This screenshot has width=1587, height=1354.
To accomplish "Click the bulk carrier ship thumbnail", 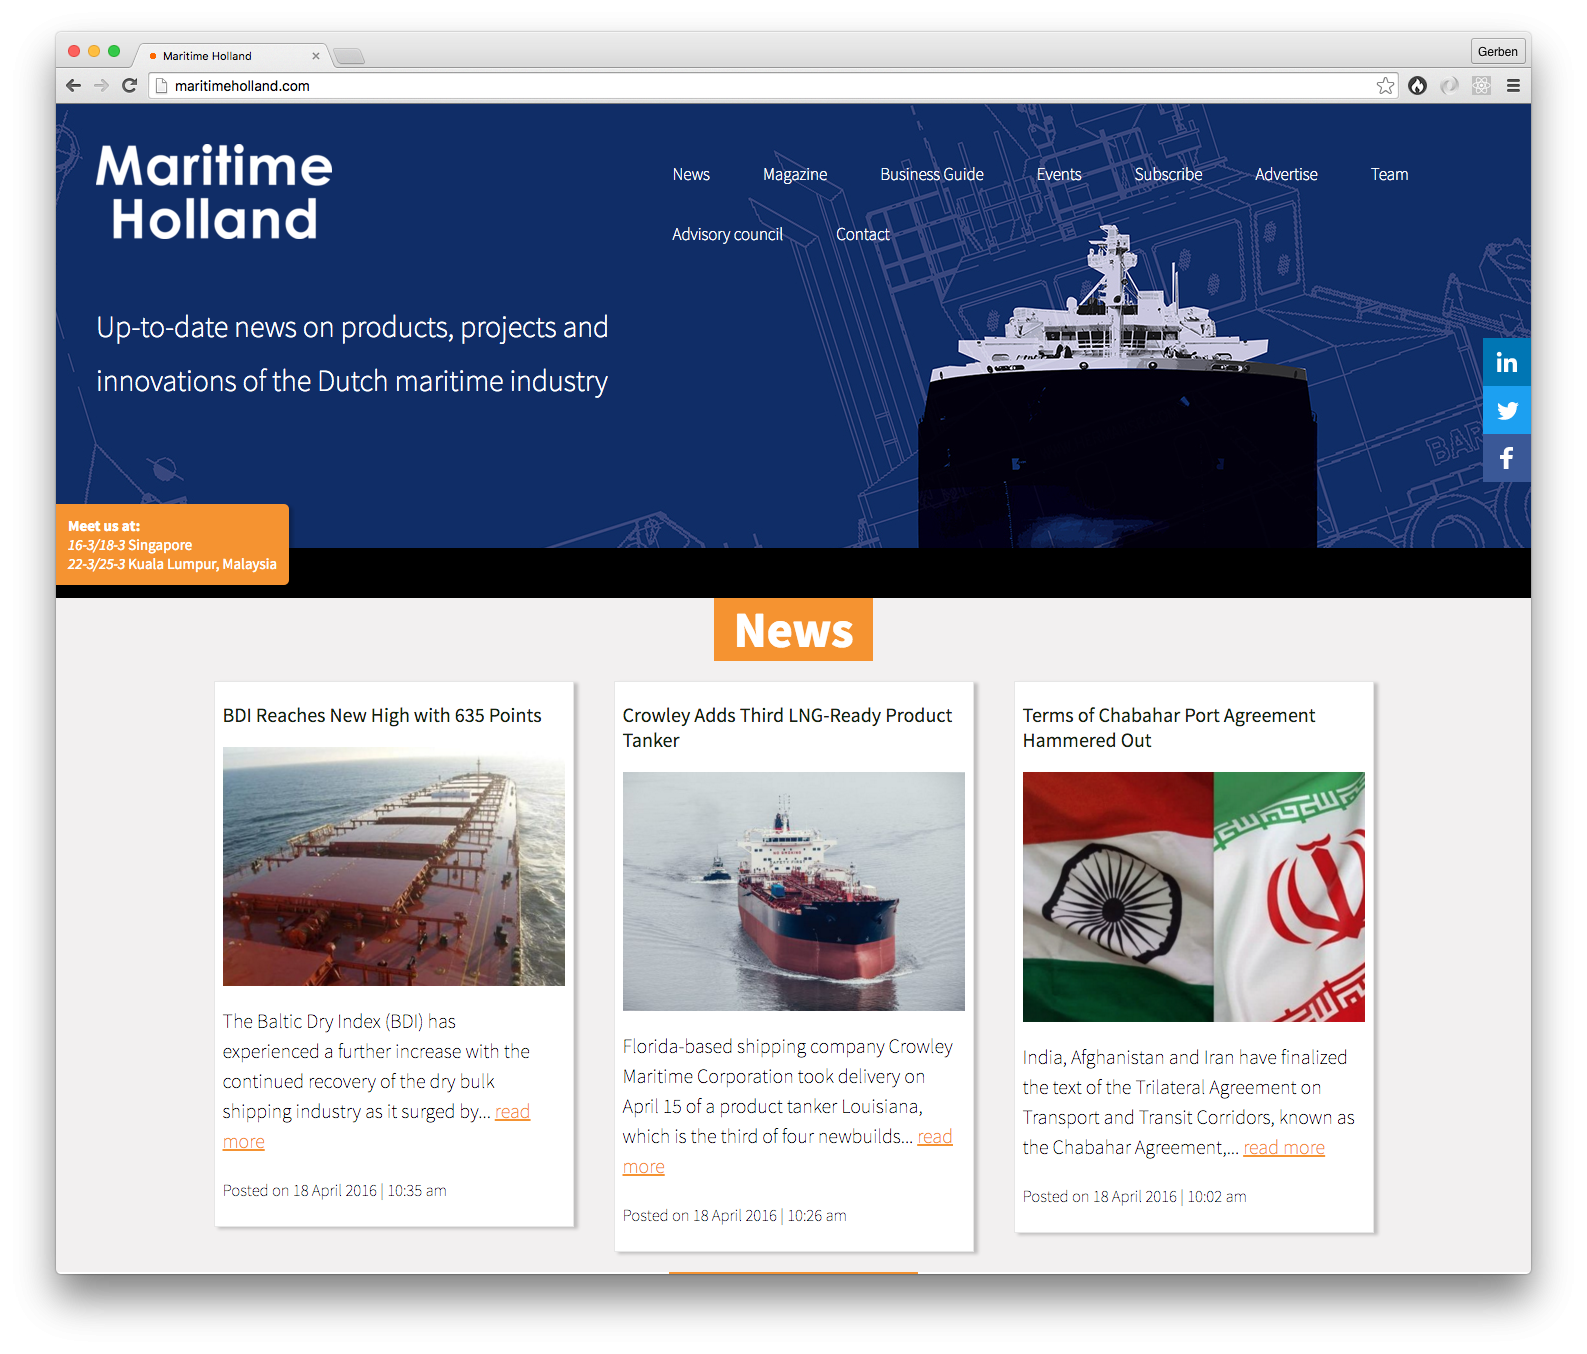I will (394, 866).
